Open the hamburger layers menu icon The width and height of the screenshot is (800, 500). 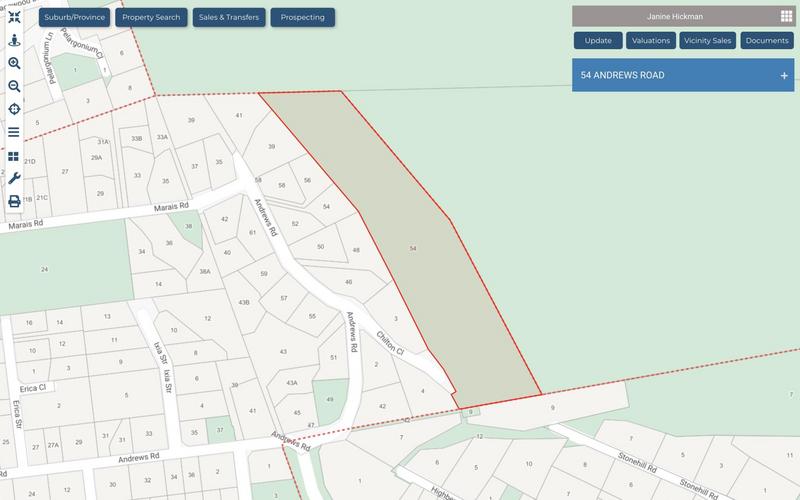[x=14, y=132]
